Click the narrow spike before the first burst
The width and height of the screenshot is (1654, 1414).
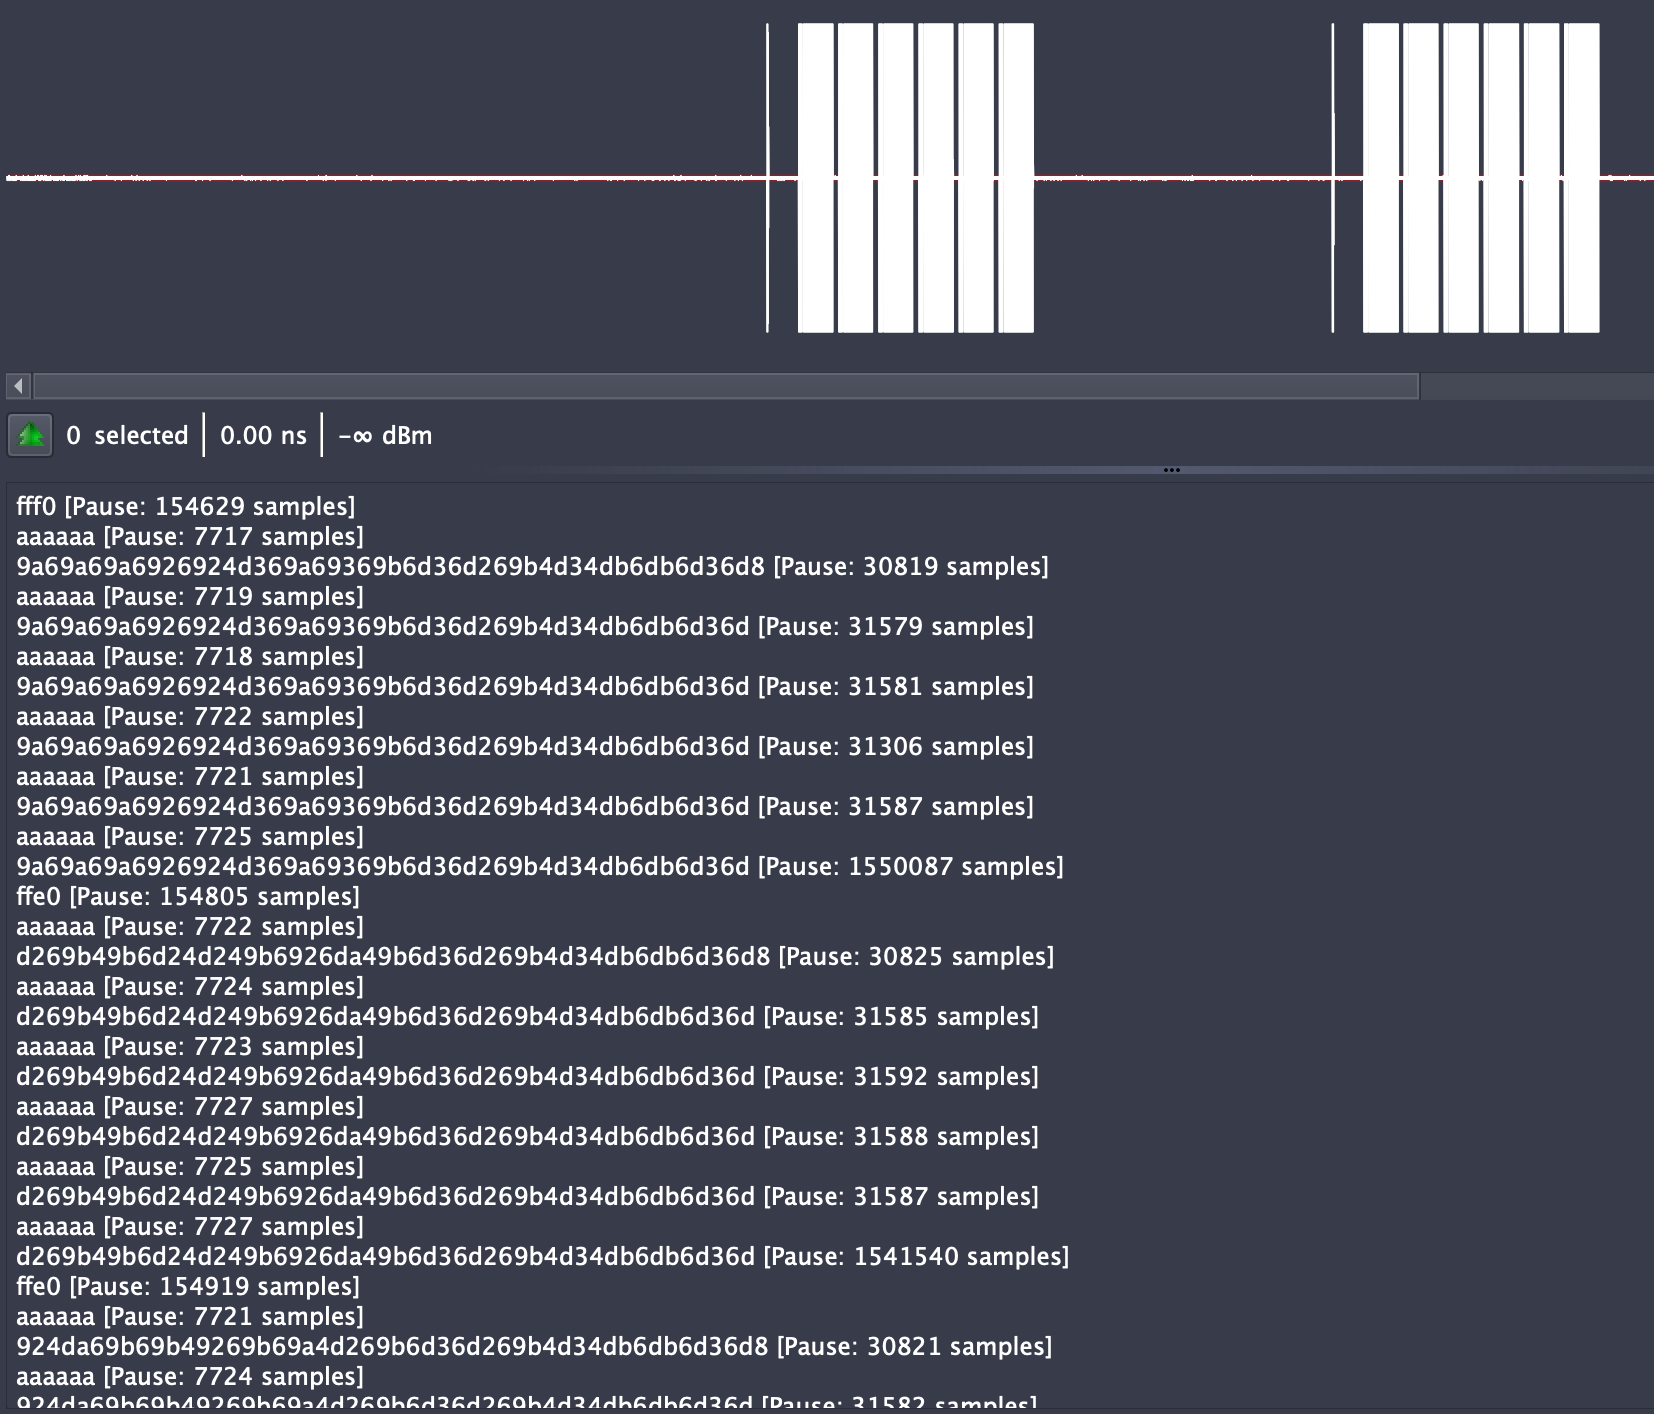[766, 178]
